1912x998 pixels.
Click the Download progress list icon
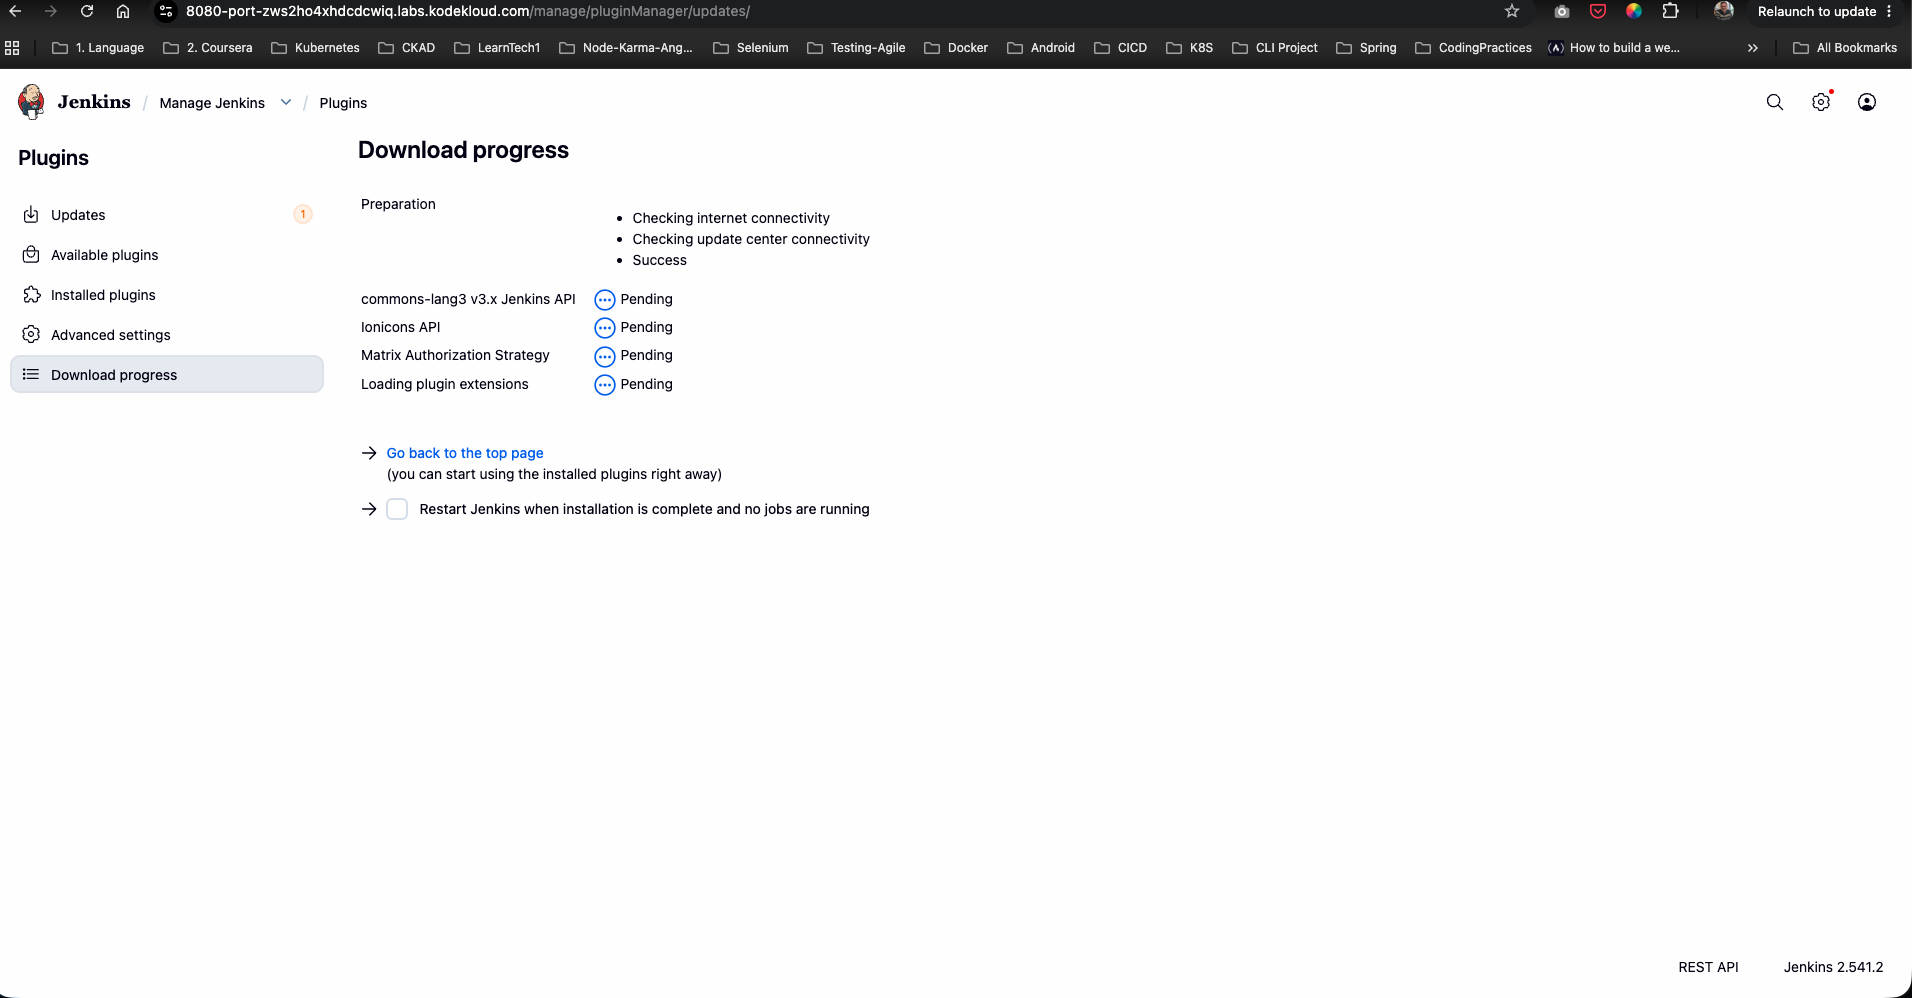point(31,375)
